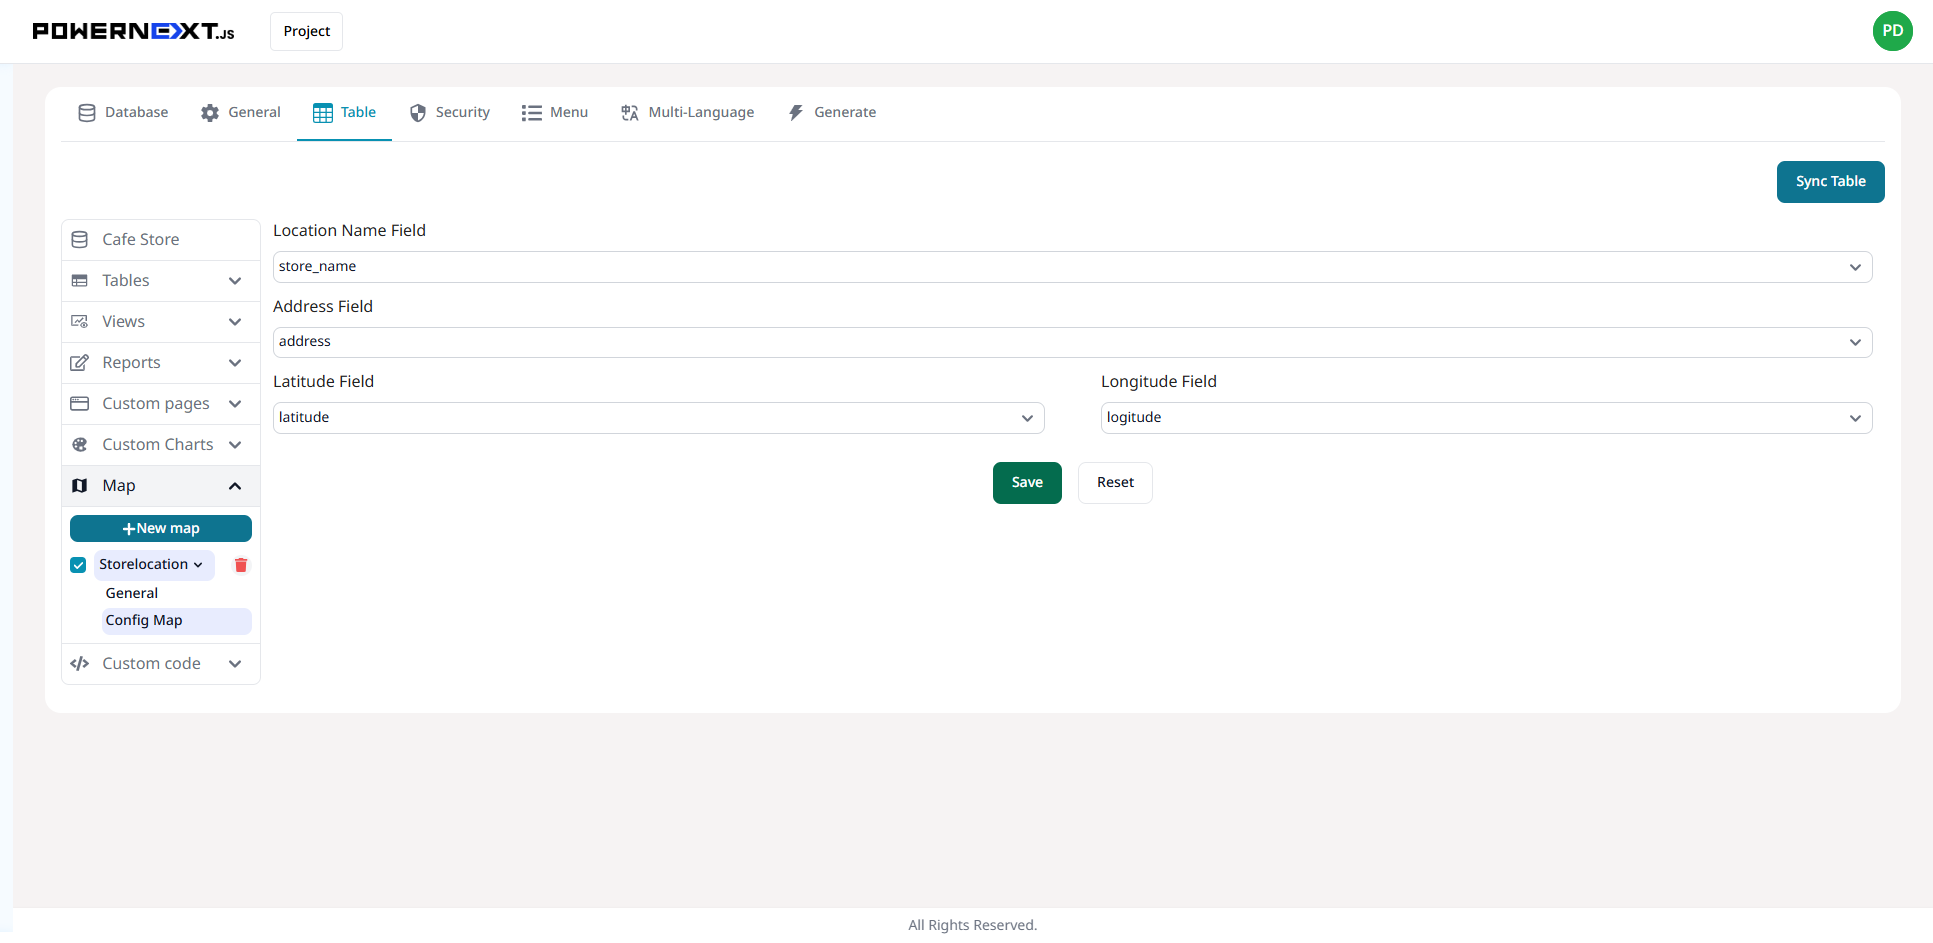Switch to the General tab
1933x943 pixels.
click(x=240, y=113)
